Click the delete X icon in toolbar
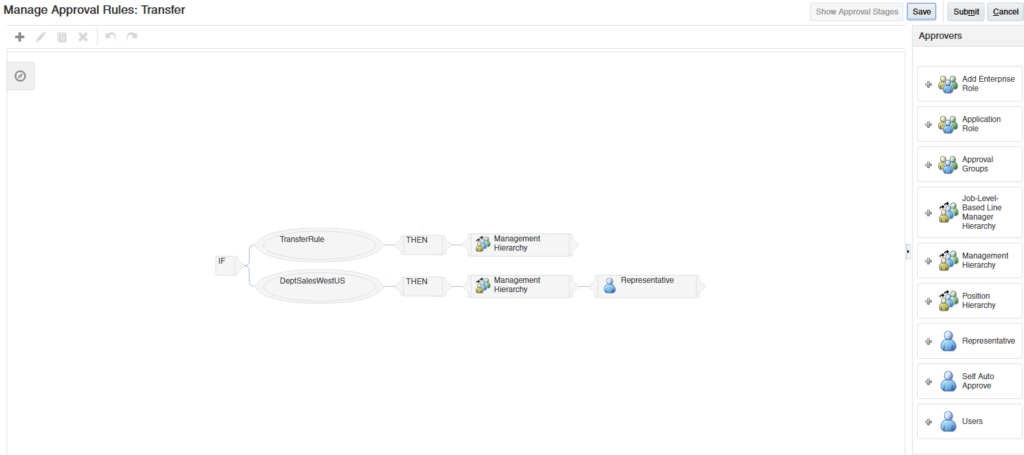The height and width of the screenshot is (455, 1024). point(83,37)
